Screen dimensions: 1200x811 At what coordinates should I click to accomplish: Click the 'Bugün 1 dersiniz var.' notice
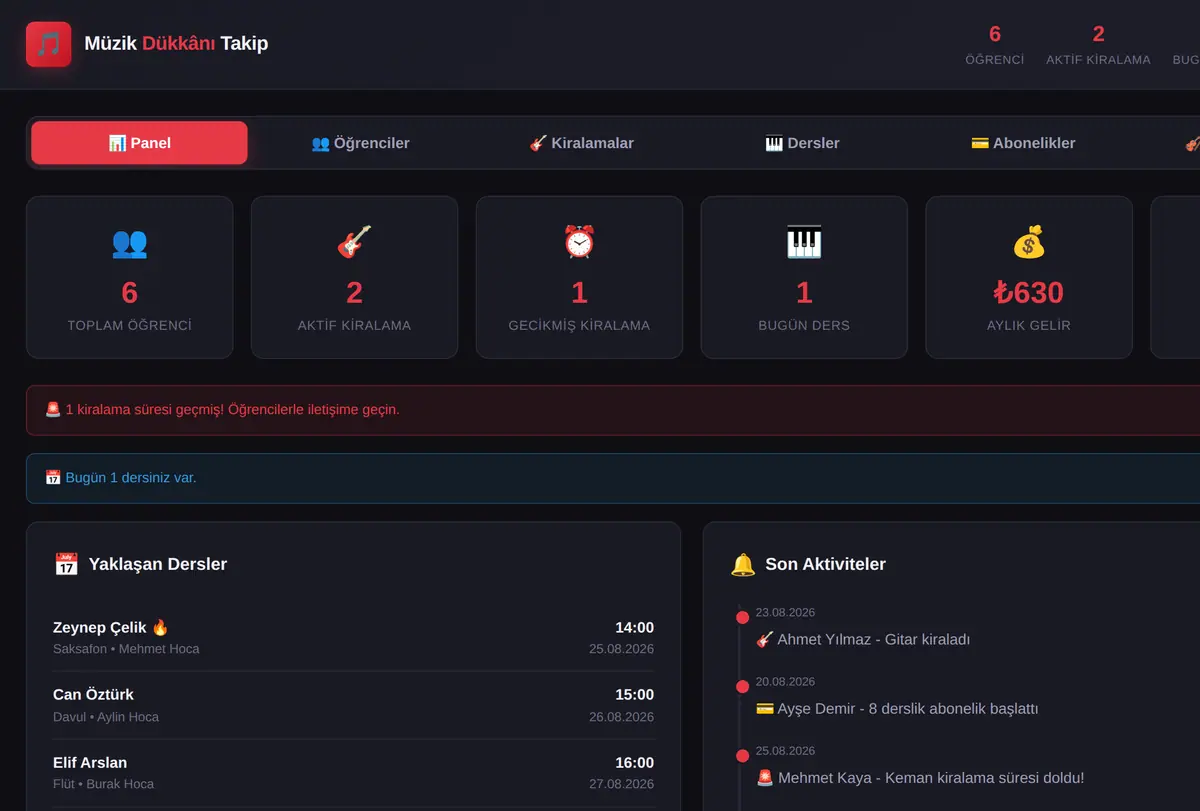(131, 477)
